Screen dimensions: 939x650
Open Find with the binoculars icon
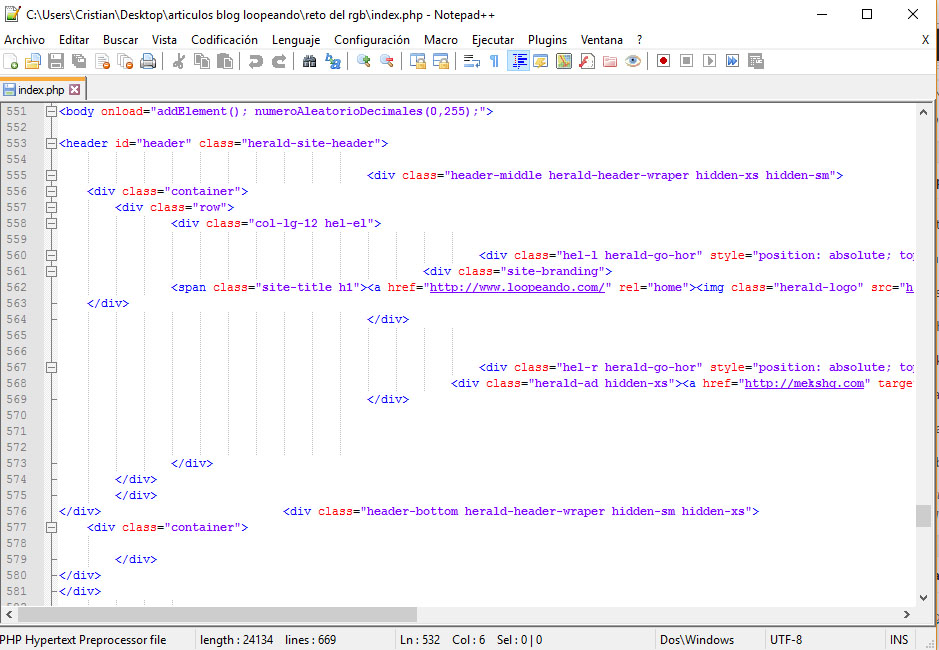(309, 61)
